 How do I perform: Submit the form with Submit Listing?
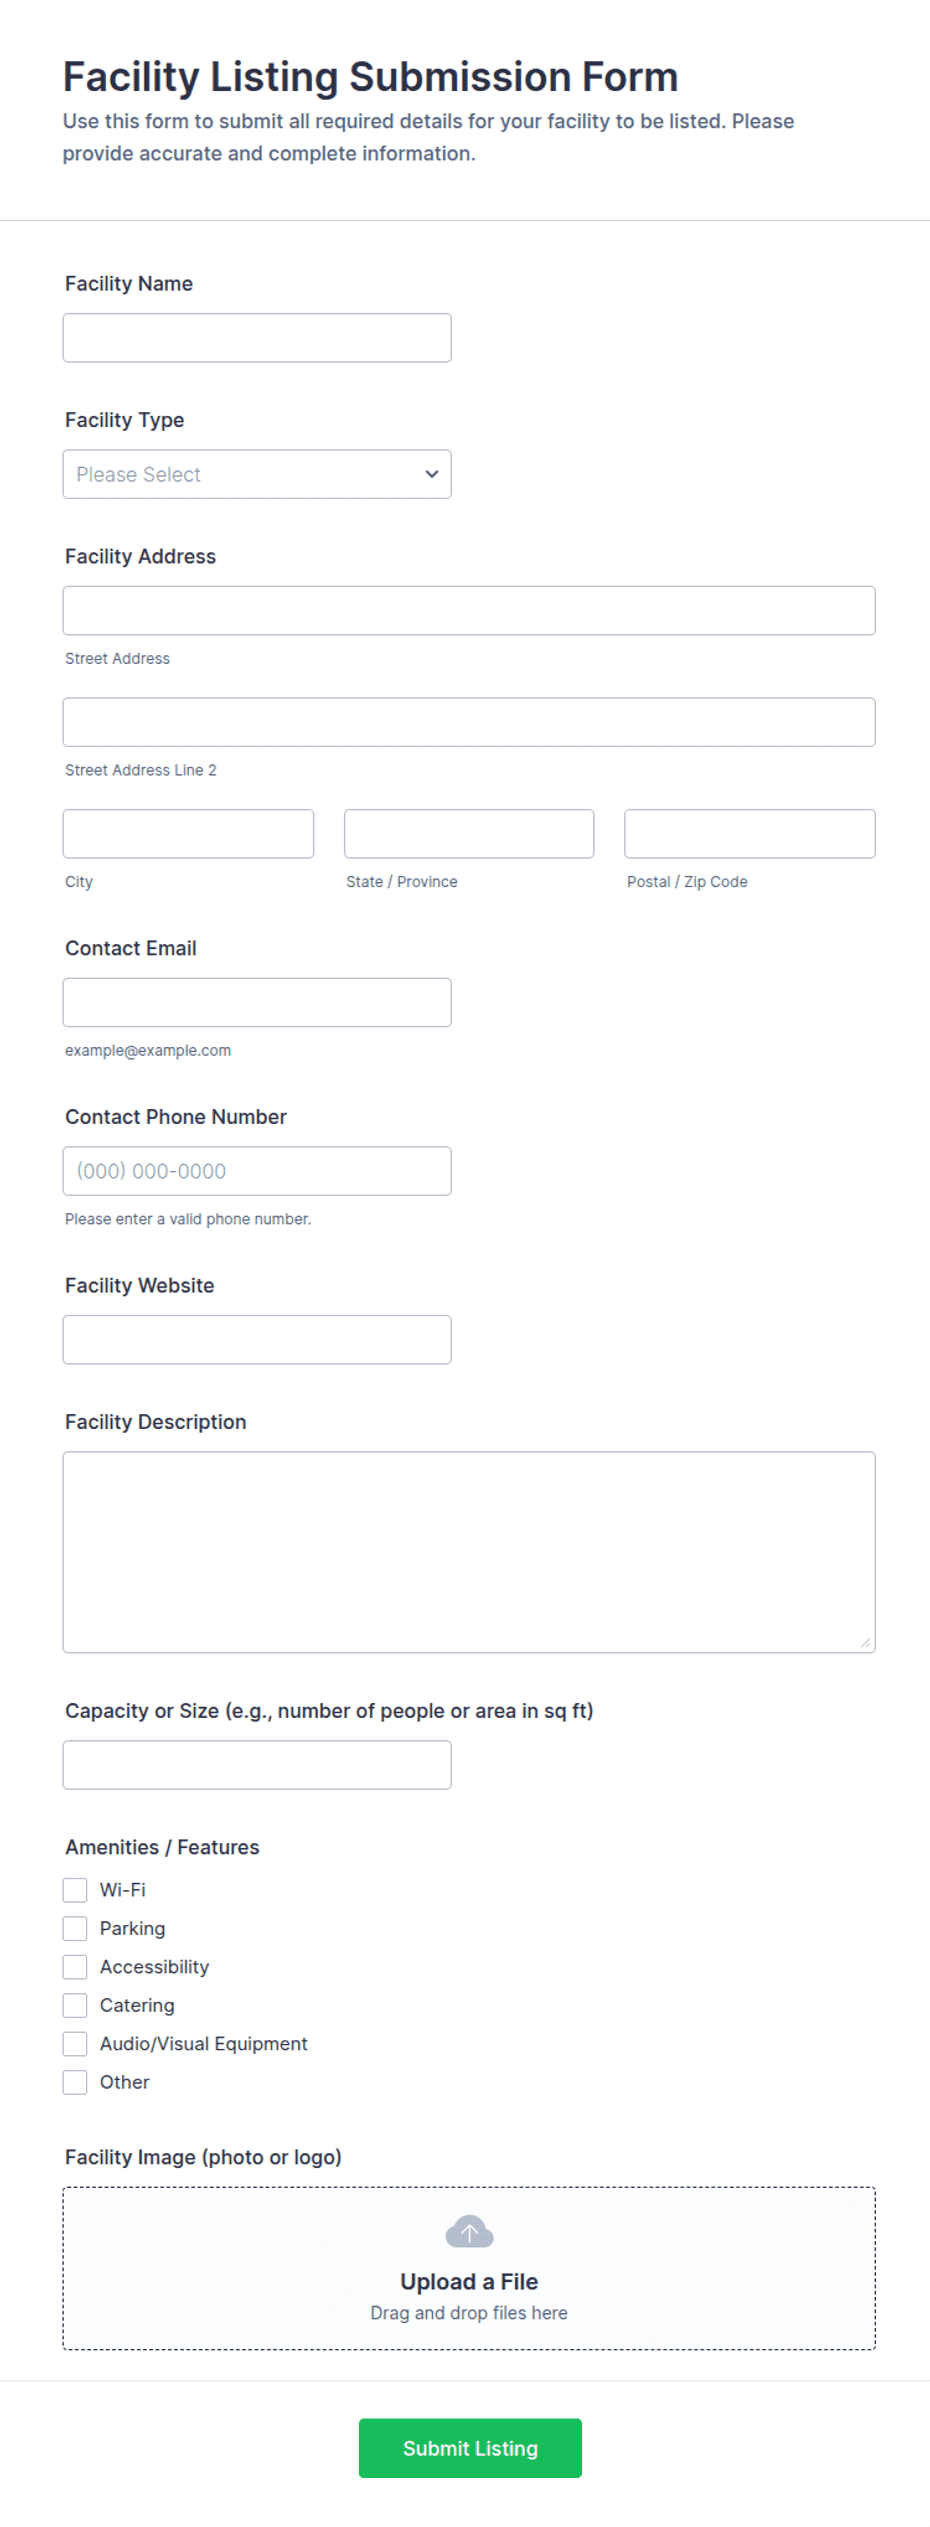470,2448
